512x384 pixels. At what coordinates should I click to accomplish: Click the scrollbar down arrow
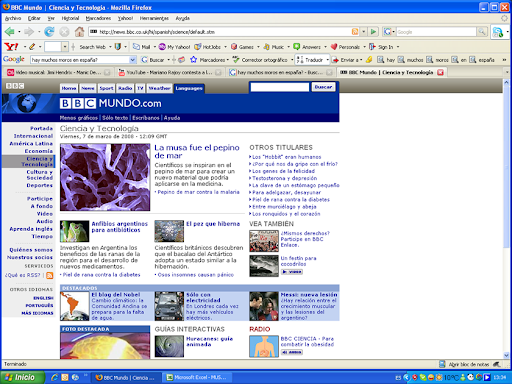click(506, 355)
